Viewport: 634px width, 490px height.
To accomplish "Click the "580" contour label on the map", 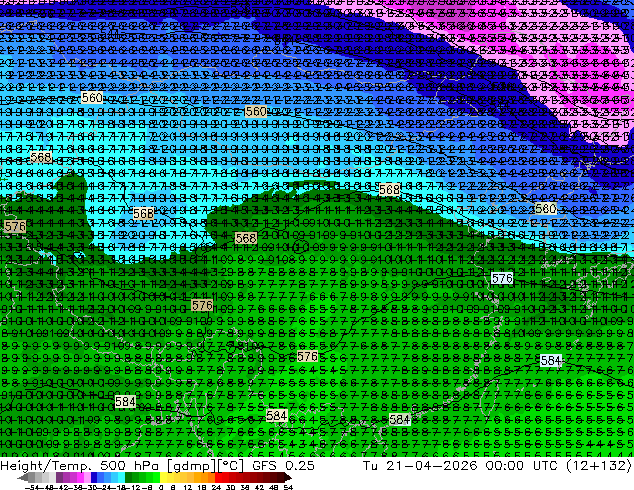I will [545, 209].
